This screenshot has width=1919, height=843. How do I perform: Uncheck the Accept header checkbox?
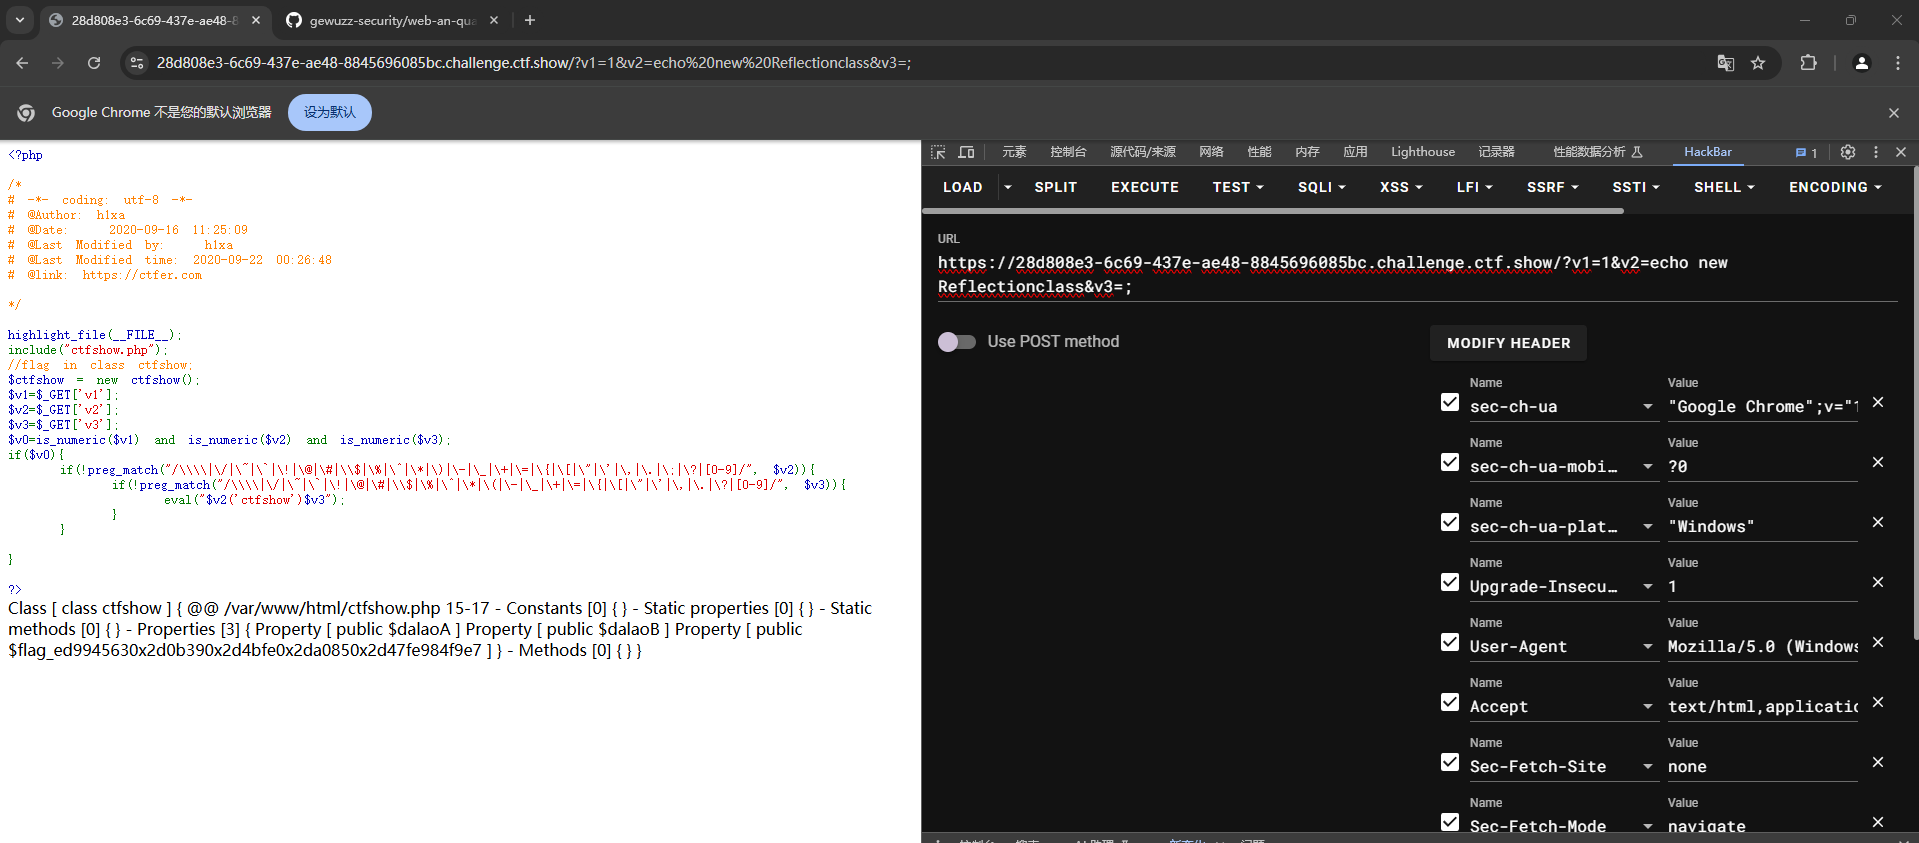tap(1450, 702)
